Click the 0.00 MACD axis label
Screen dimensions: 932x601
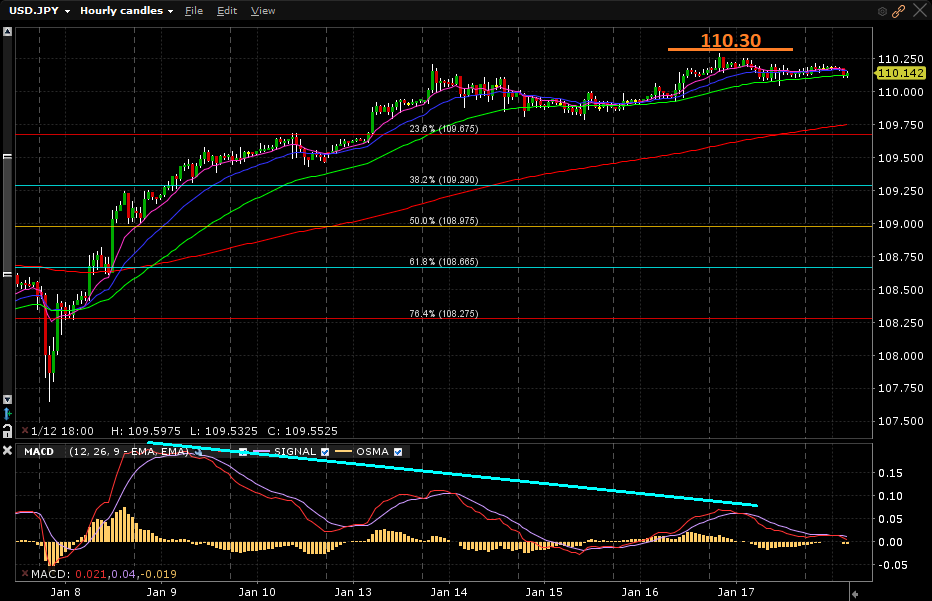(890, 542)
